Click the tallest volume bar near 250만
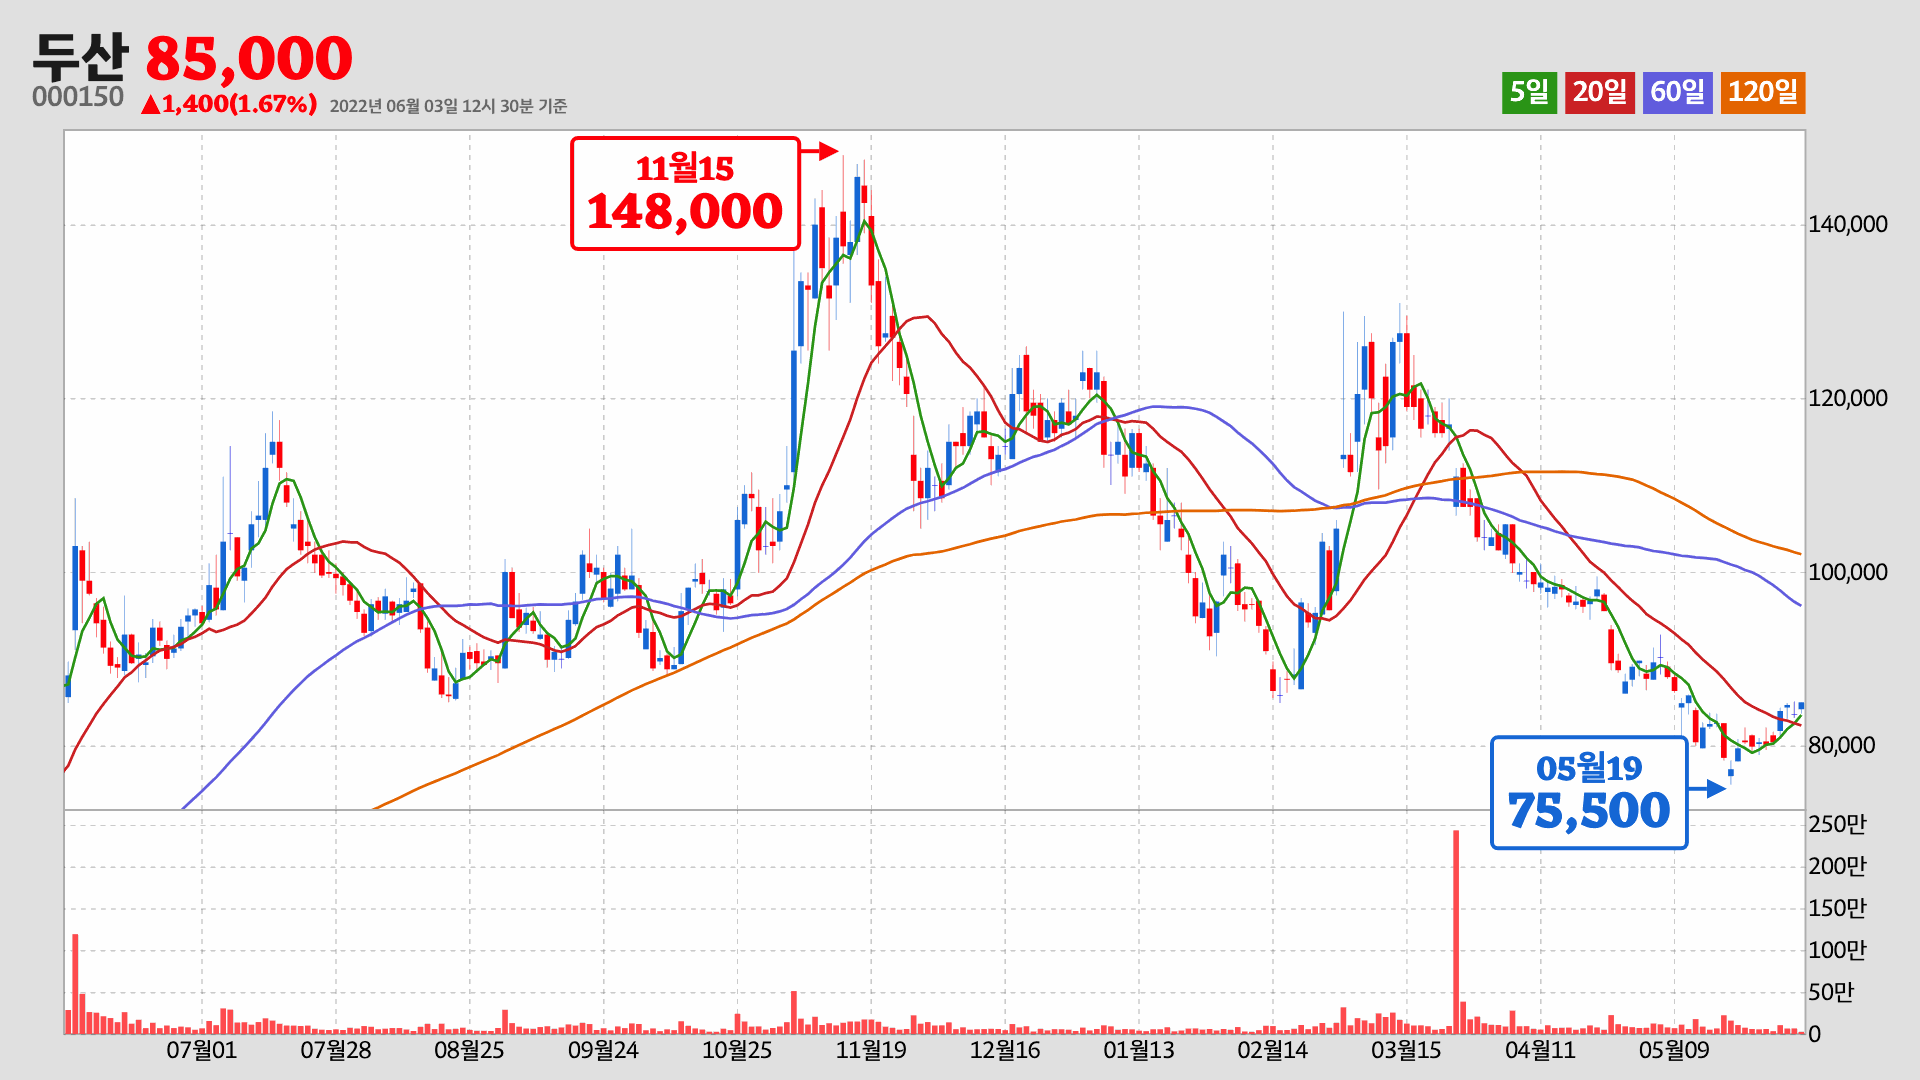This screenshot has width=1920, height=1080. point(1456,932)
